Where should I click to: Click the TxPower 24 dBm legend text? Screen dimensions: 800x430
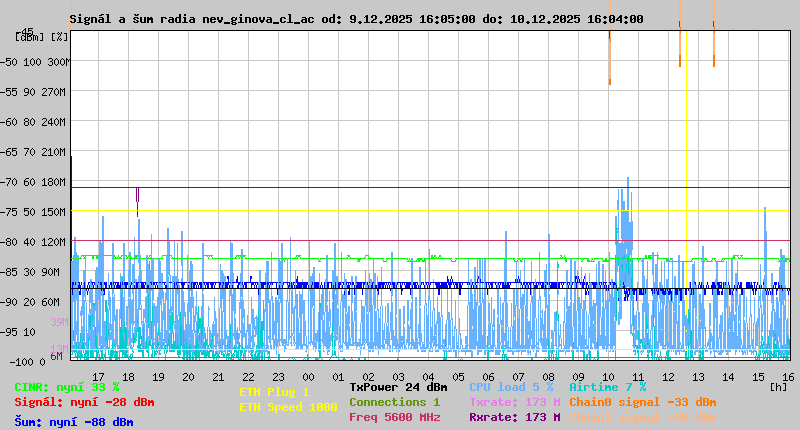(398, 386)
